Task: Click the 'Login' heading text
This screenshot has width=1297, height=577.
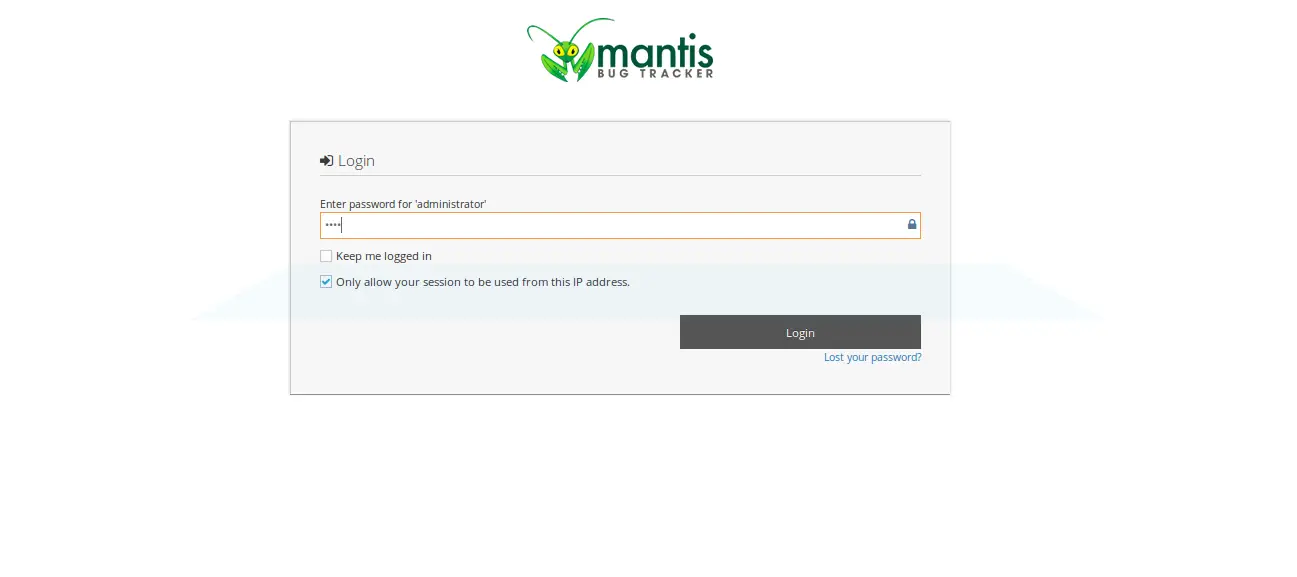Action: tap(356, 161)
